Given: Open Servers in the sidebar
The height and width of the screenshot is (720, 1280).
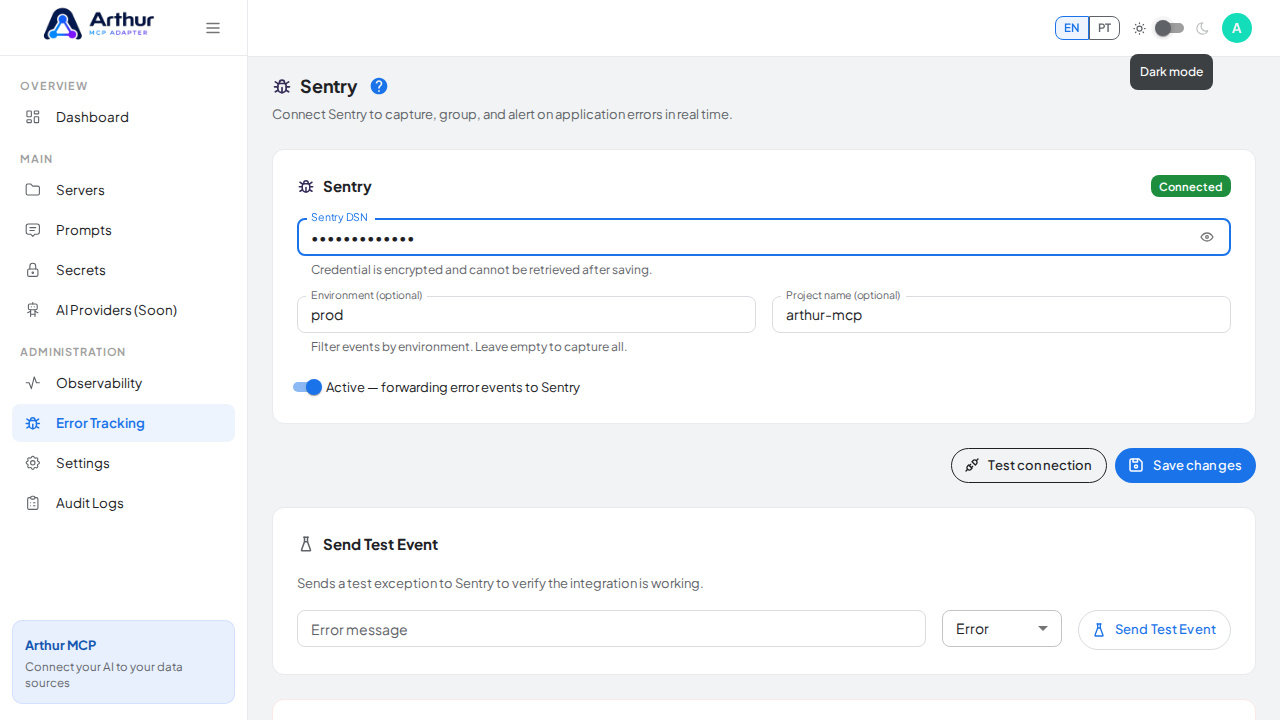Looking at the screenshot, I should coord(123,190).
